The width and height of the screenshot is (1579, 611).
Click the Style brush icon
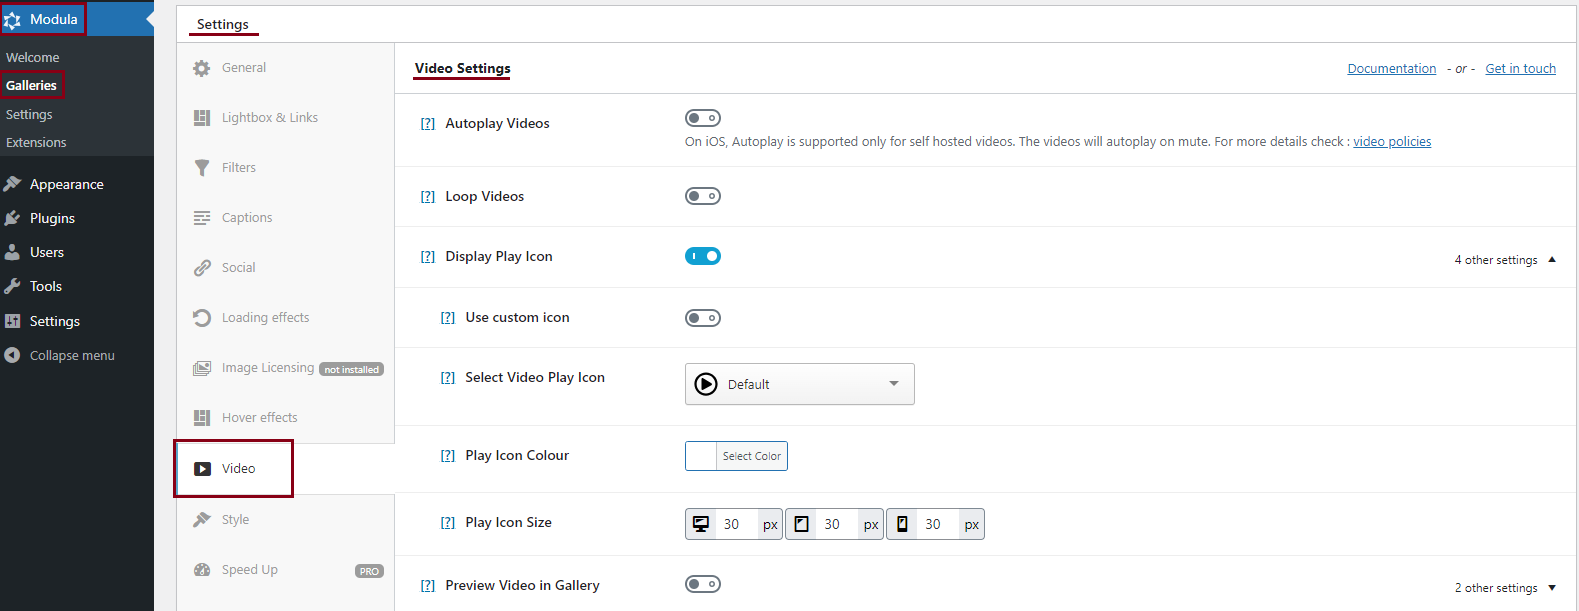point(202,520)
